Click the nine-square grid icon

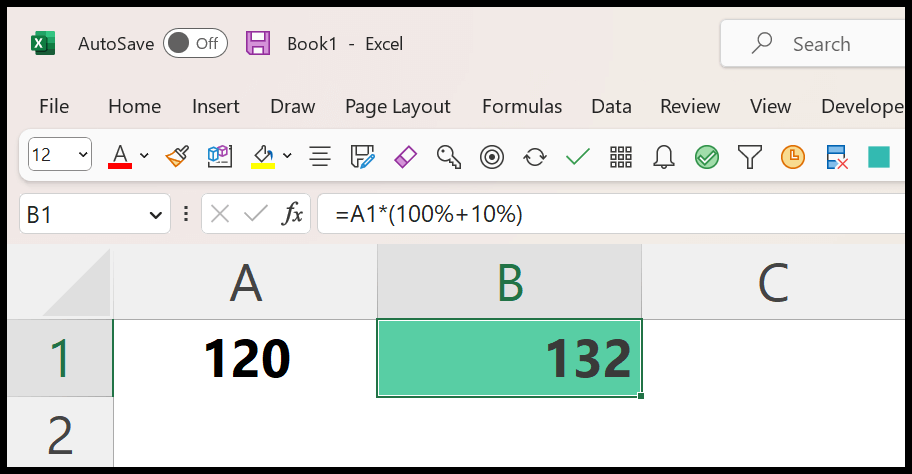point(621,157)
